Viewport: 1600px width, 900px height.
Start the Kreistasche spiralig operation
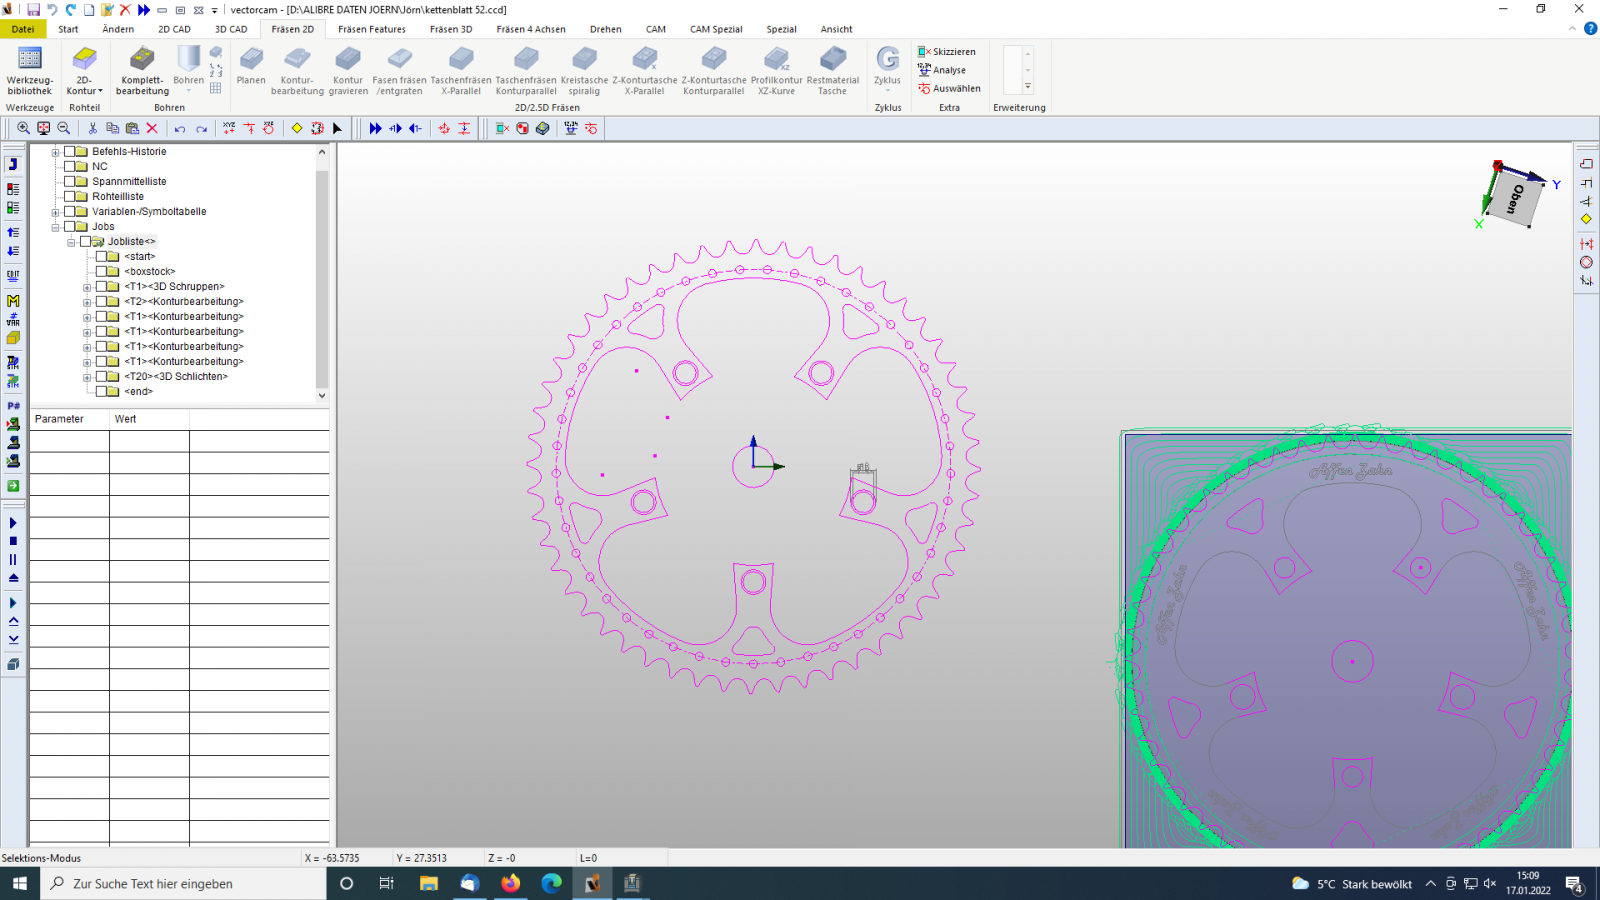pyautogui.click(x=584, y=70)
